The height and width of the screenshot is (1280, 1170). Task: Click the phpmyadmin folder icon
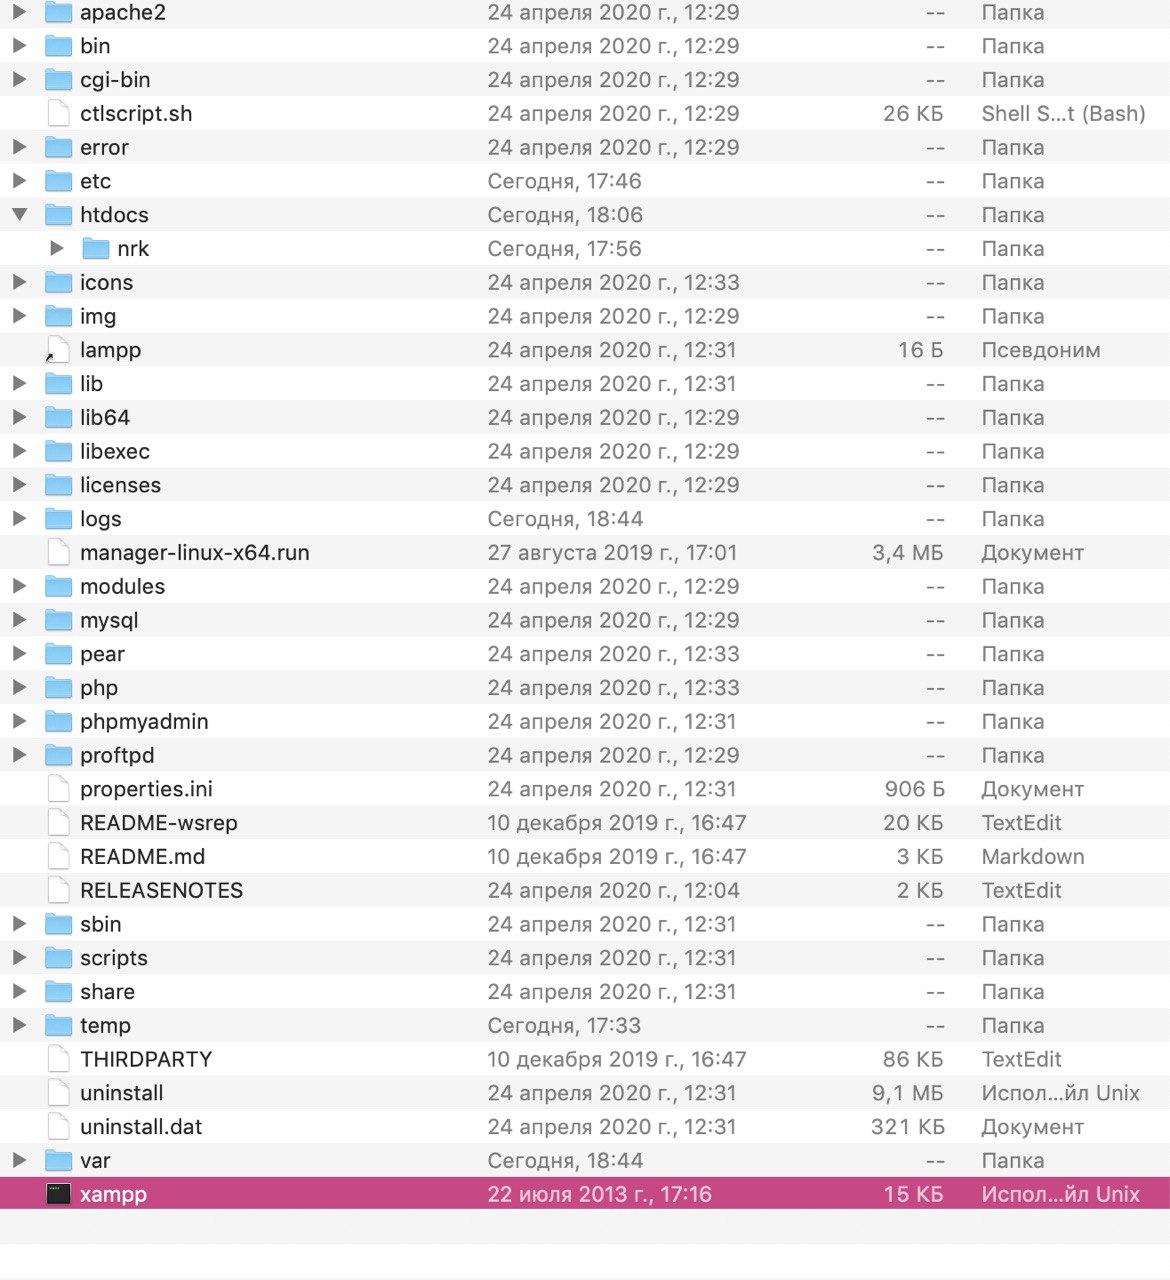point(59,721)
